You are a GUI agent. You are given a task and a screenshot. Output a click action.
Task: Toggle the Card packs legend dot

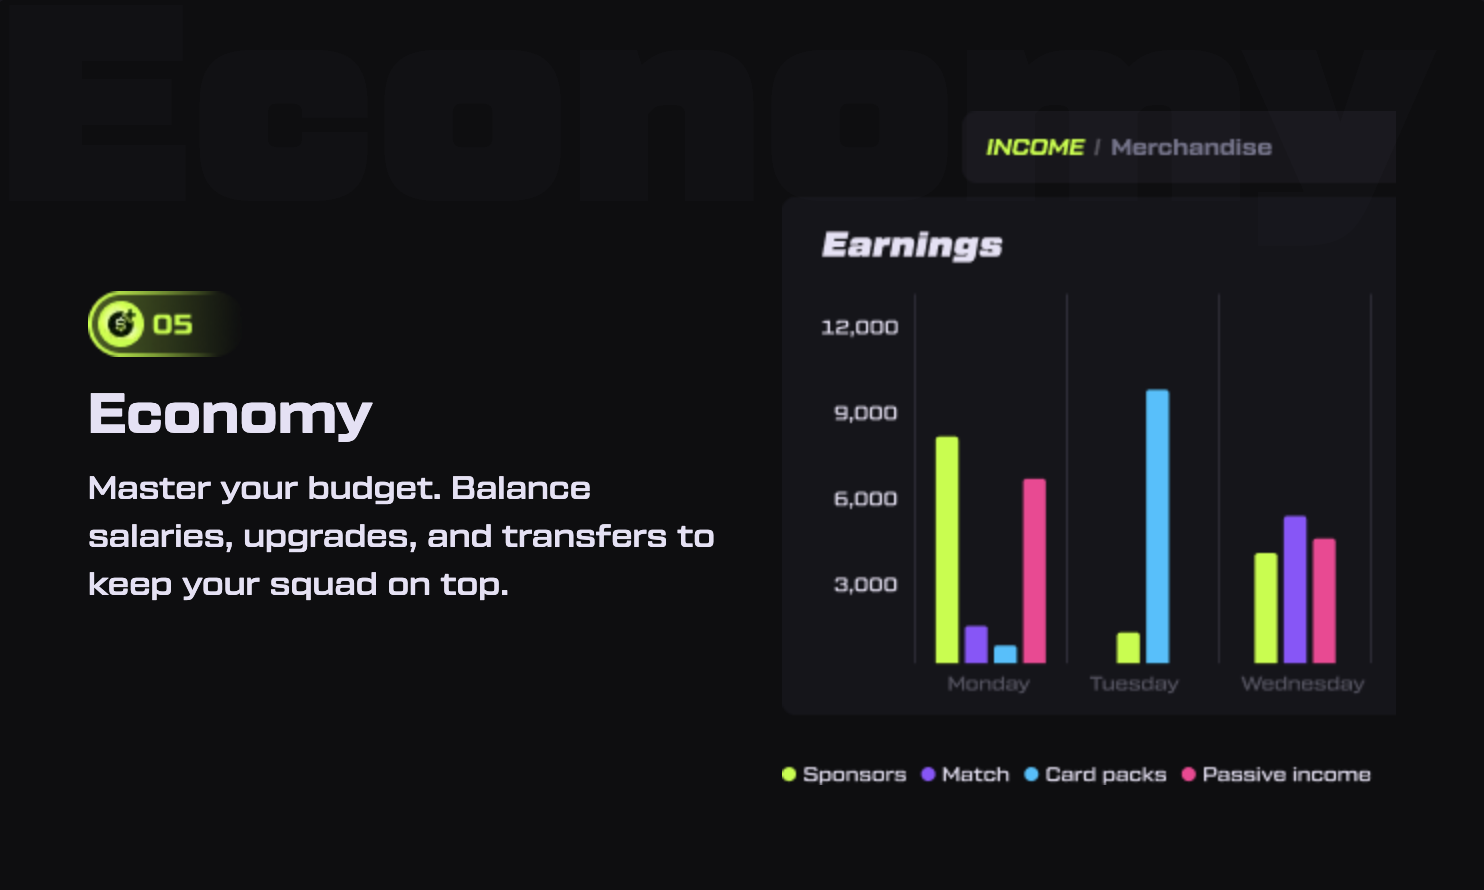pyautogui.click(x=1031, y=774)
